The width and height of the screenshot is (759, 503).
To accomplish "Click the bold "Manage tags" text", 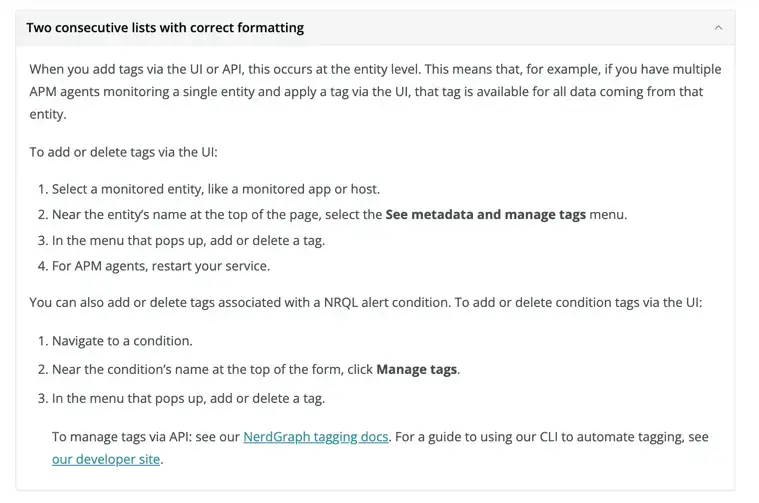I will [x=417, y=369].
